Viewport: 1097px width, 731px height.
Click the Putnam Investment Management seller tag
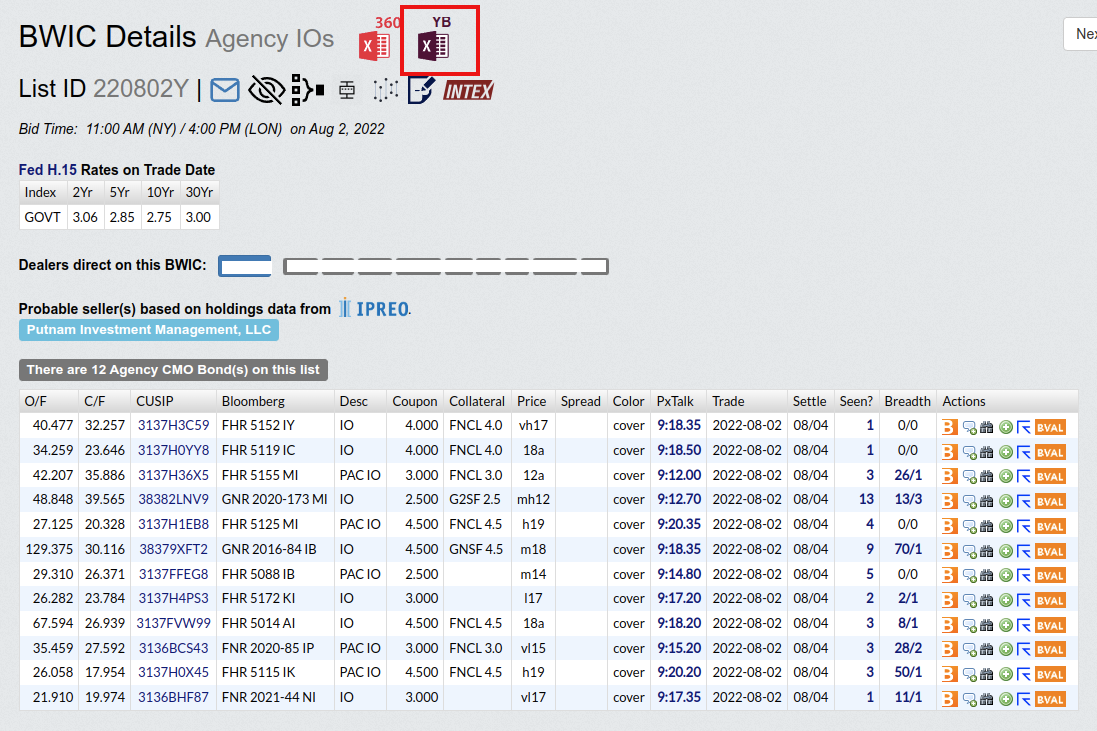[x=149, y=330]
